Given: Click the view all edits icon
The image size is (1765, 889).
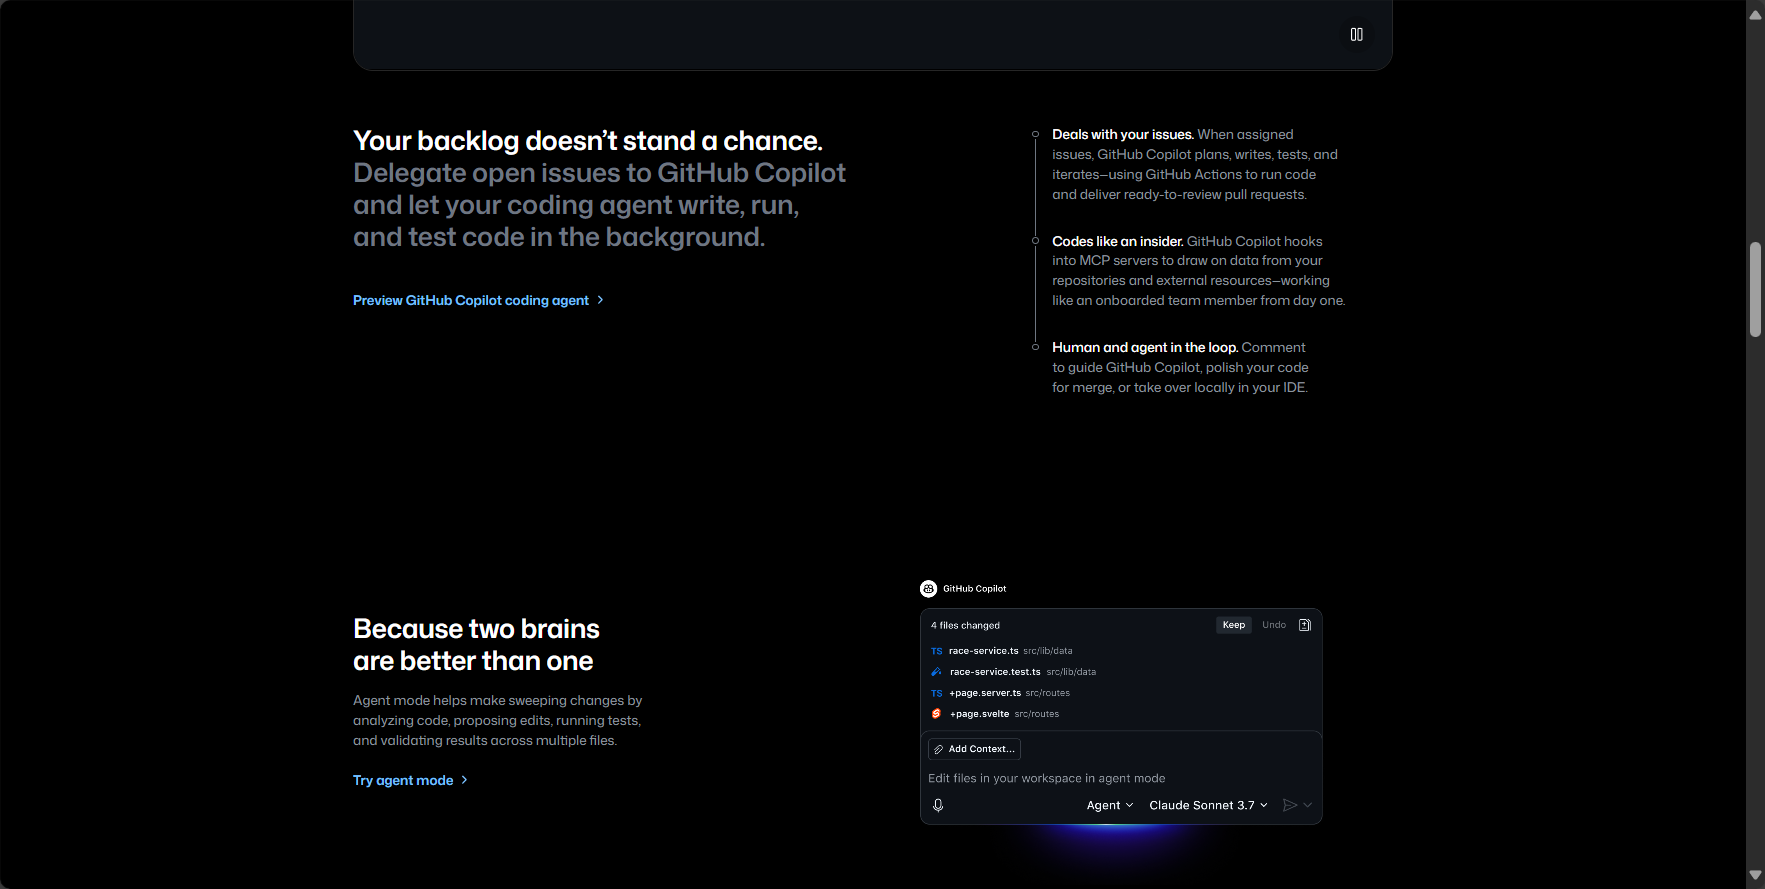Looking at the screenshot, I should (1304, 625).
